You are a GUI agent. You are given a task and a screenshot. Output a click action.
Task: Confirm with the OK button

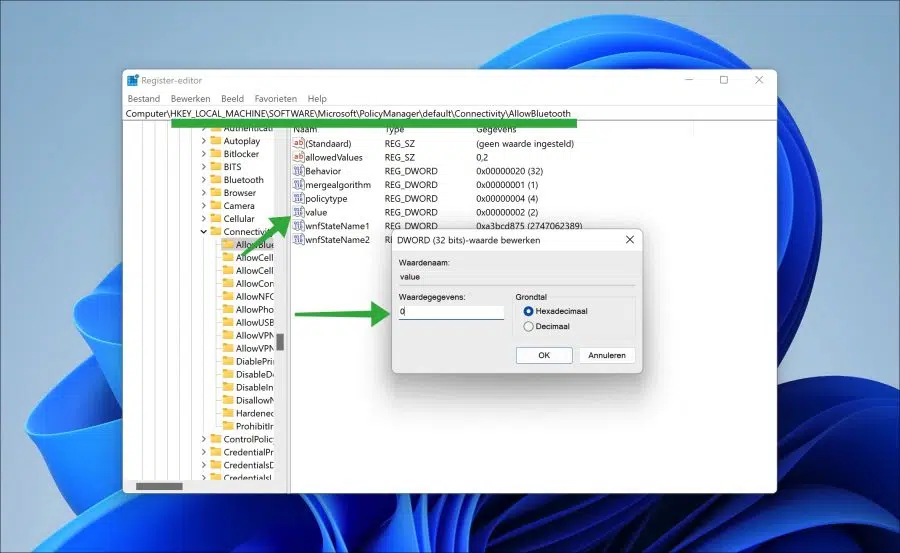tap(544, 355)
